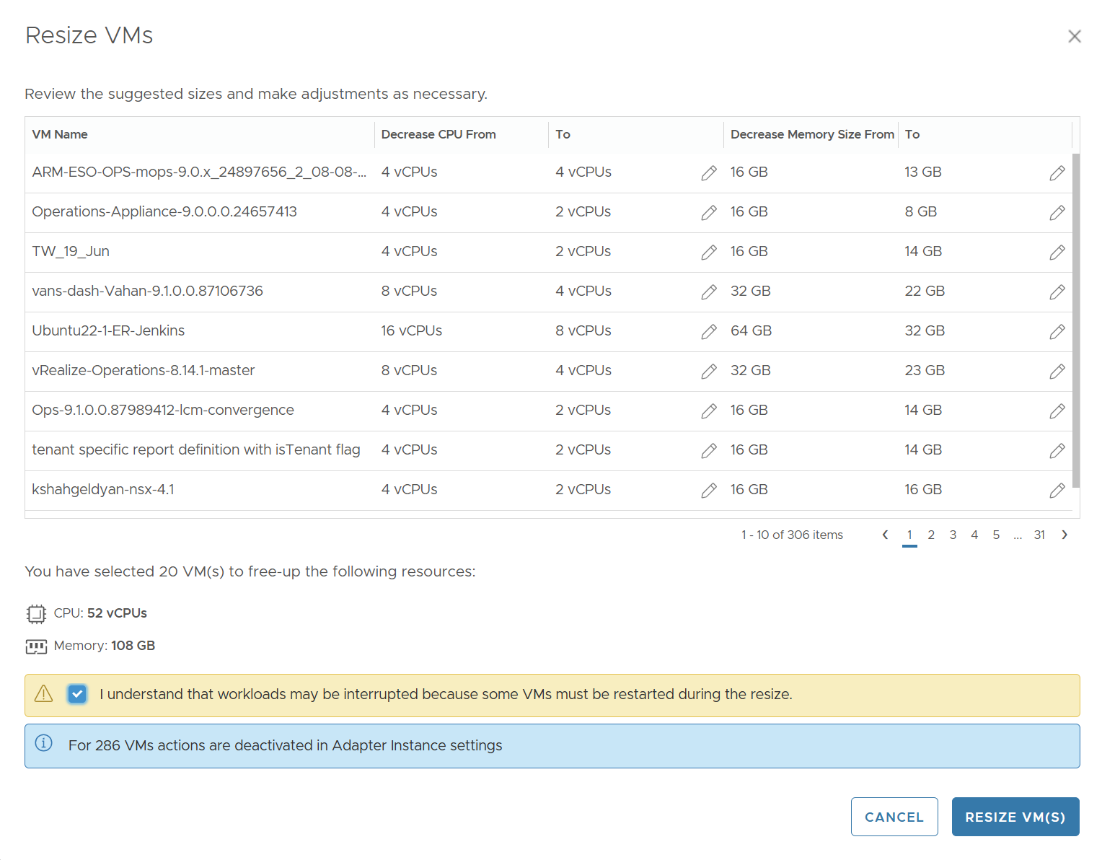Open page 31 of results
The width and height of the screenshot is (1102, 860).
pyautogui.click(x=1039, y=535)
